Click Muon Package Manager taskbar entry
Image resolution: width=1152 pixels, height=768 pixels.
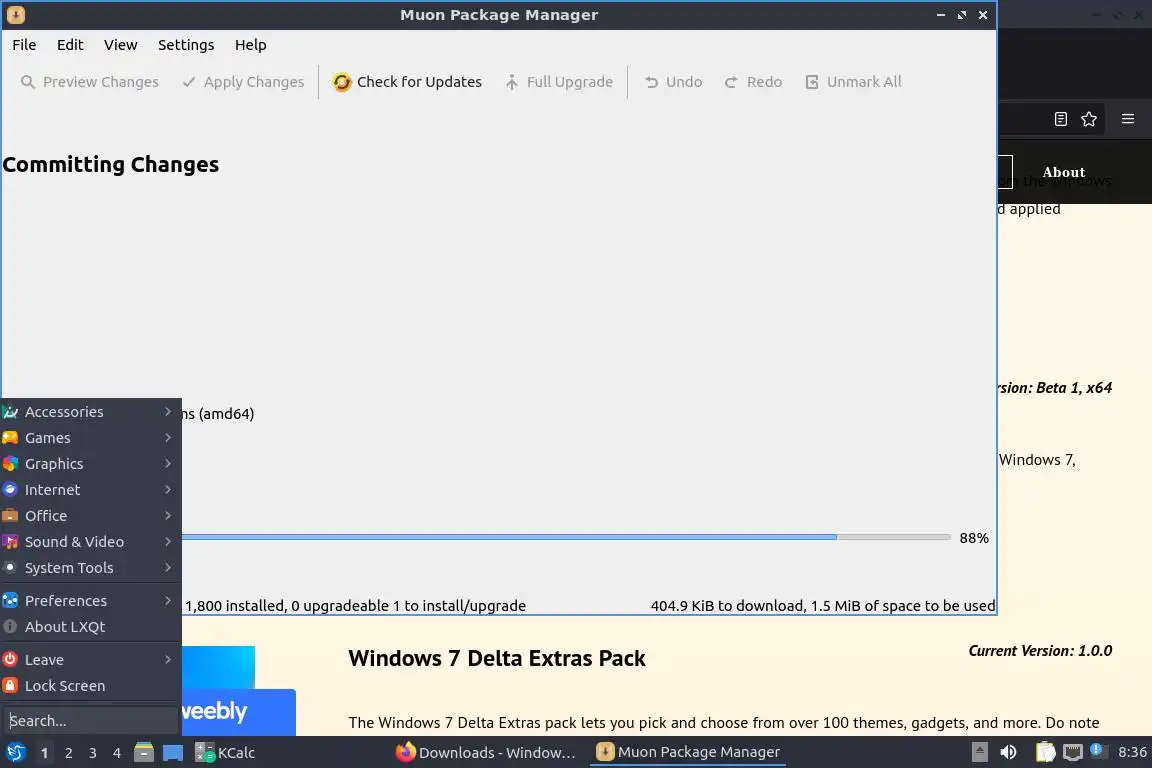click(x=688, y=753)
